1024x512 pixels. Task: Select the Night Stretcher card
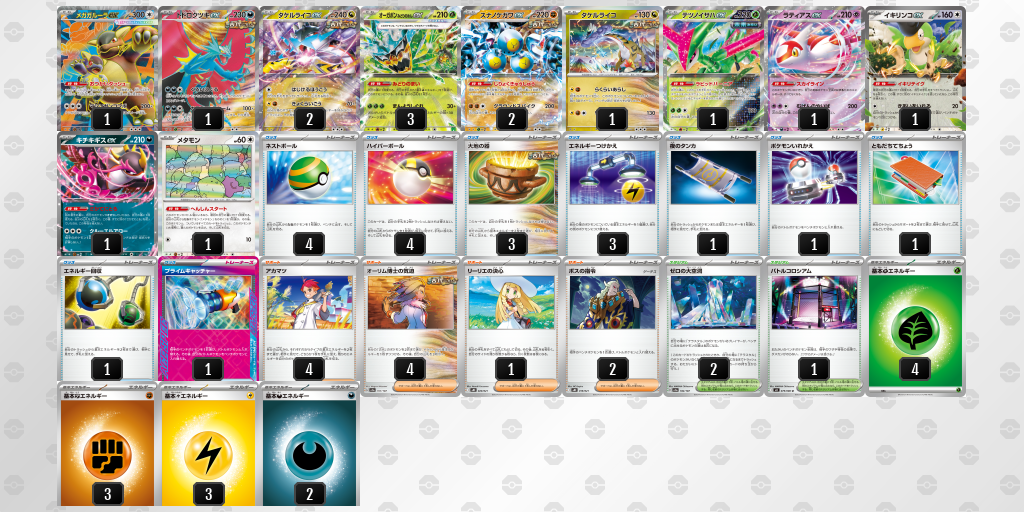tap(713, 194)
